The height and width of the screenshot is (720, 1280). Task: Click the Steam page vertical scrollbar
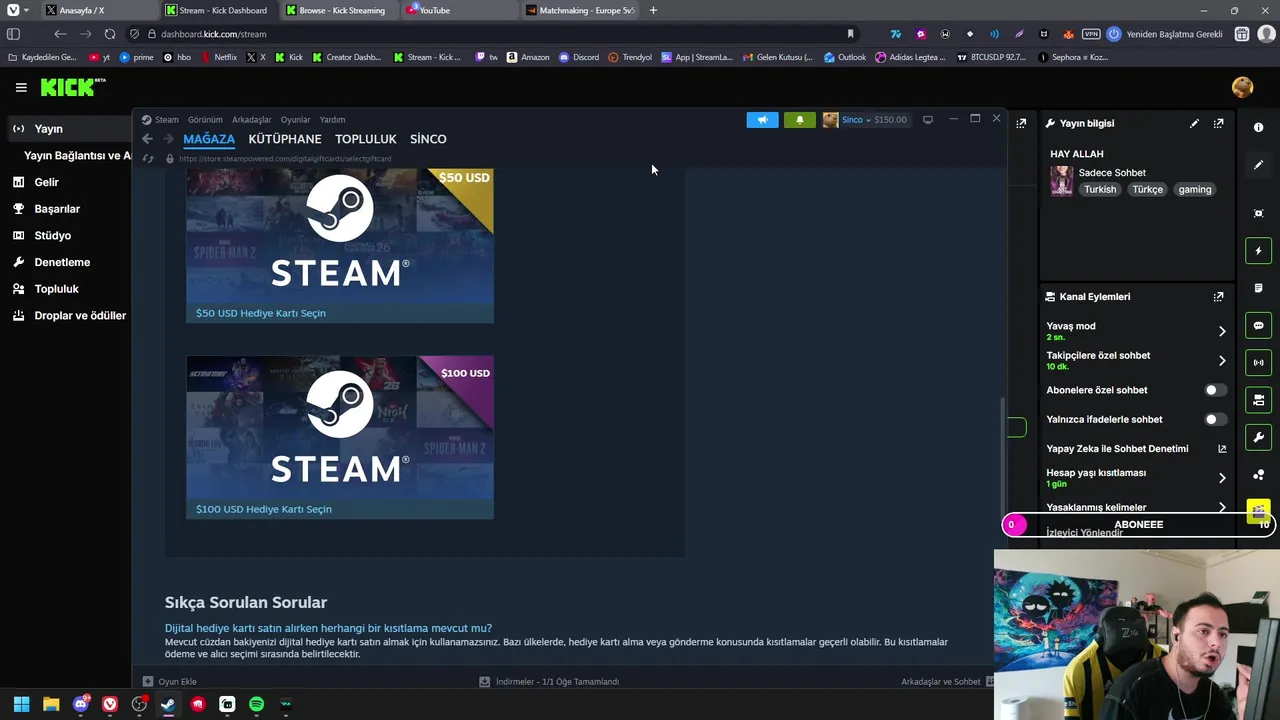[1004, 455]
